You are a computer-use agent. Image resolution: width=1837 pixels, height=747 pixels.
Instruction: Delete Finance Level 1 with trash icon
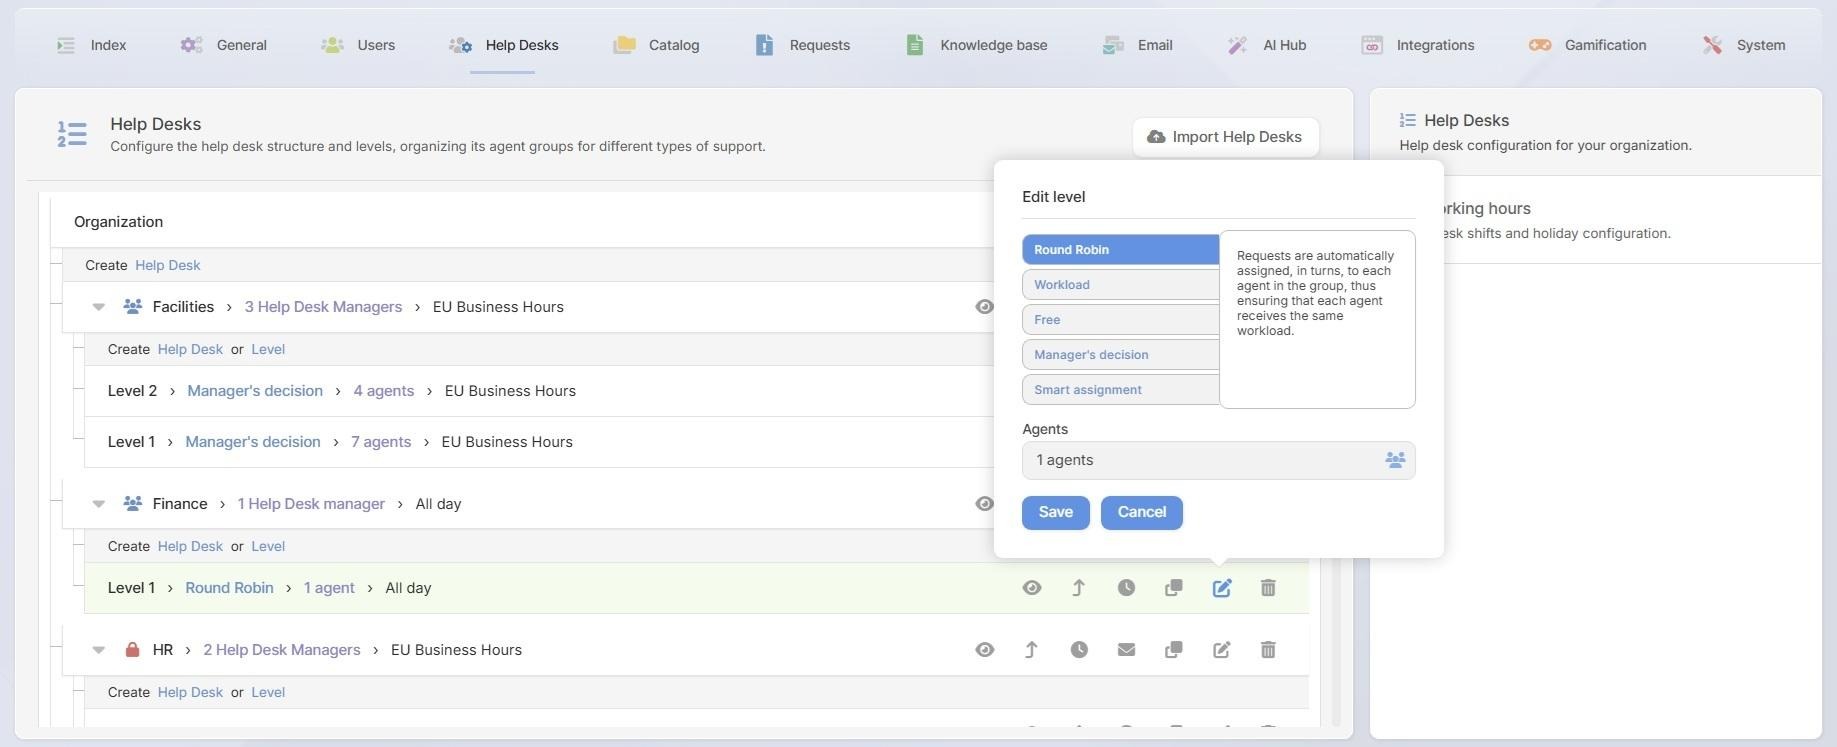(1268, 588)
